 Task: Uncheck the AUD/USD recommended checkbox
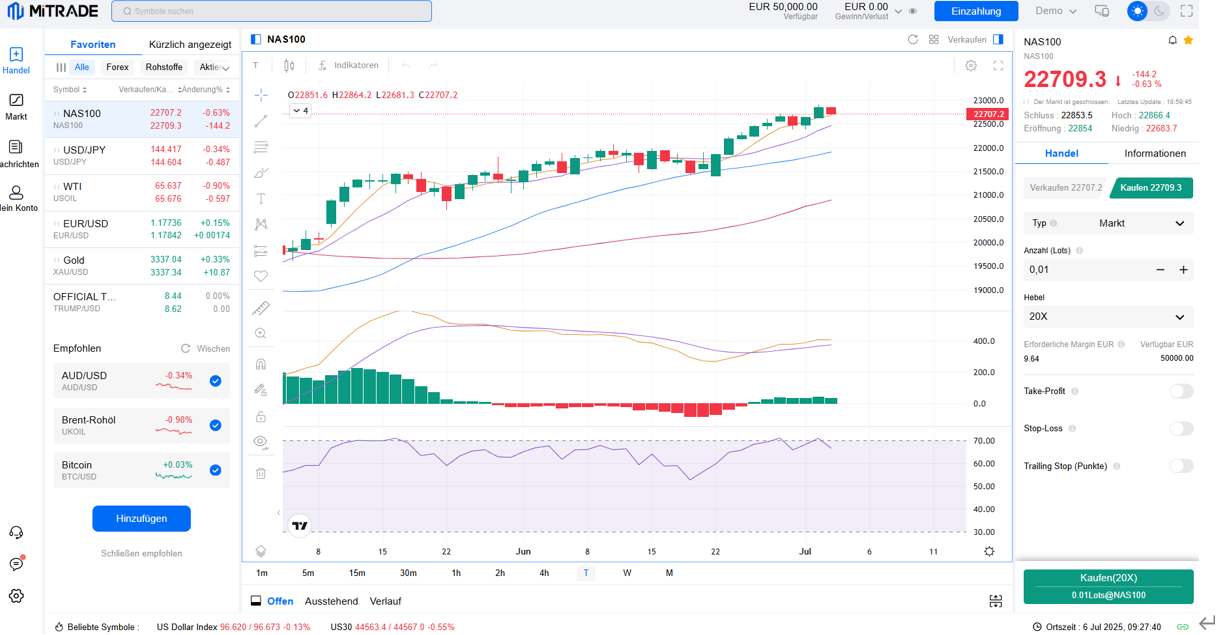tap(215, 381)
